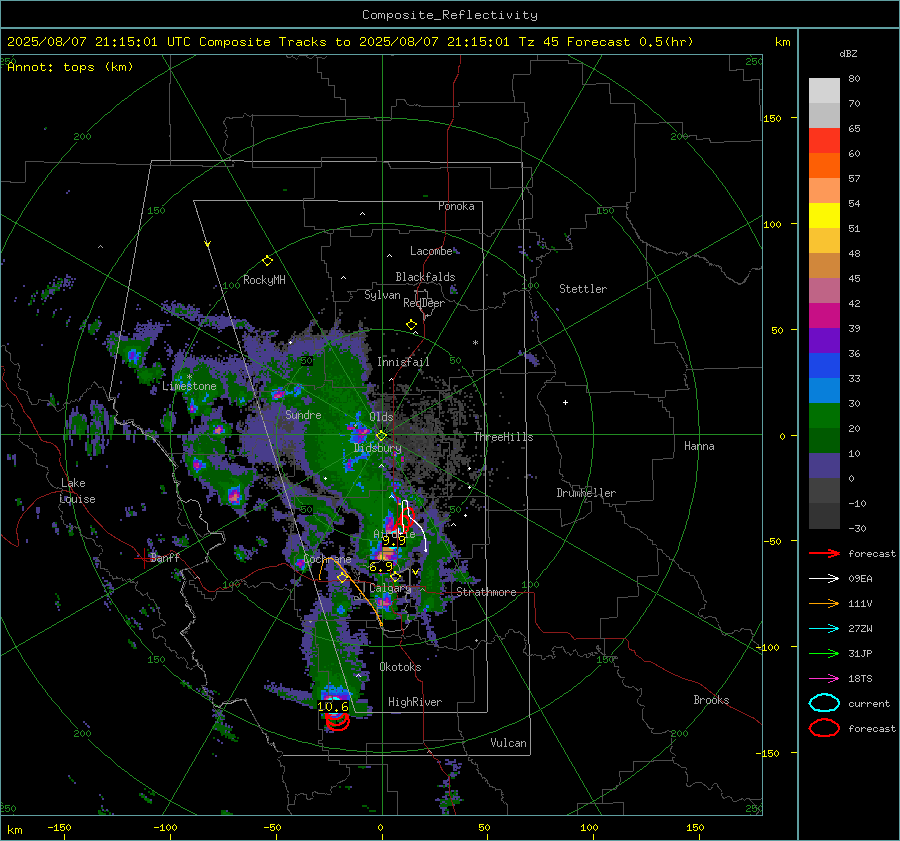Click the Innisfail city label
This screenshot has height=841, width=900.
[403, 362]
